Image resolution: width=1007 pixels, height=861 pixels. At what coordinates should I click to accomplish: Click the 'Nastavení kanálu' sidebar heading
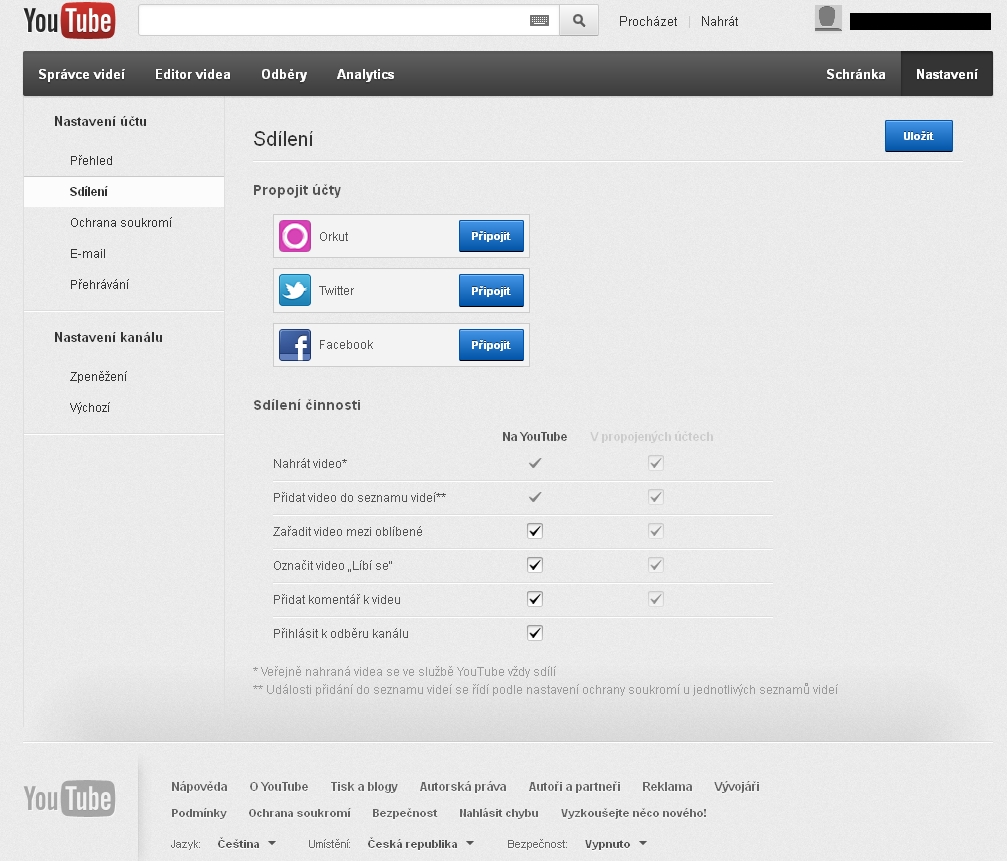108,337
